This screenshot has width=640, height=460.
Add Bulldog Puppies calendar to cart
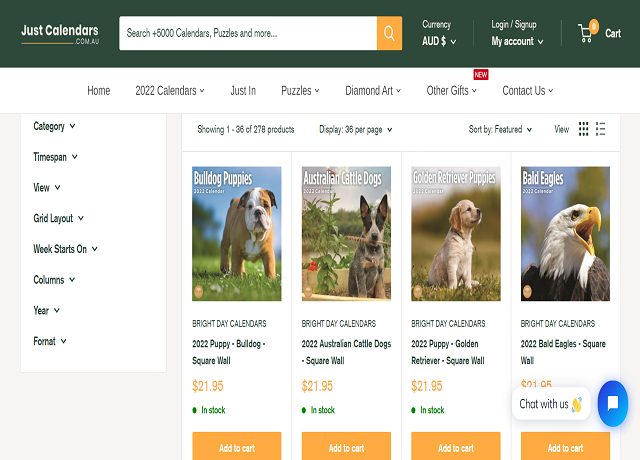[236, 447]
